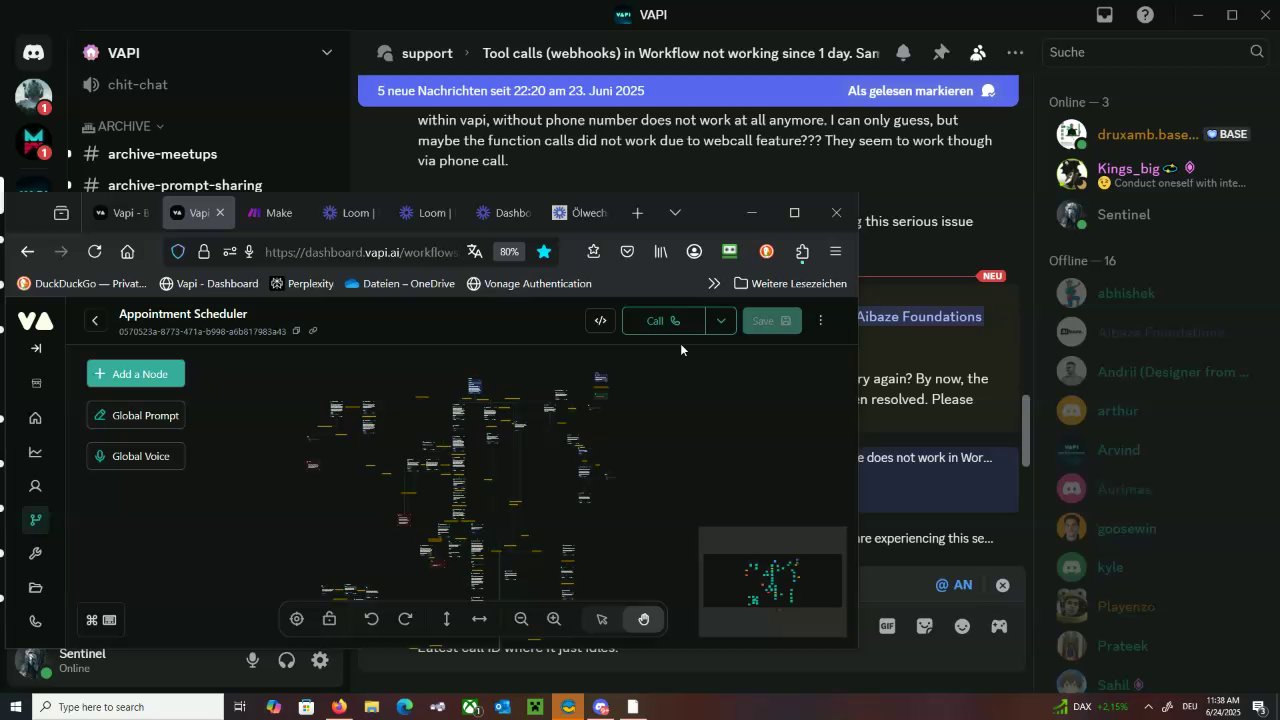Switch to the Dashbo browser tab
This screenshot has width=1280, height=720.
504,213
